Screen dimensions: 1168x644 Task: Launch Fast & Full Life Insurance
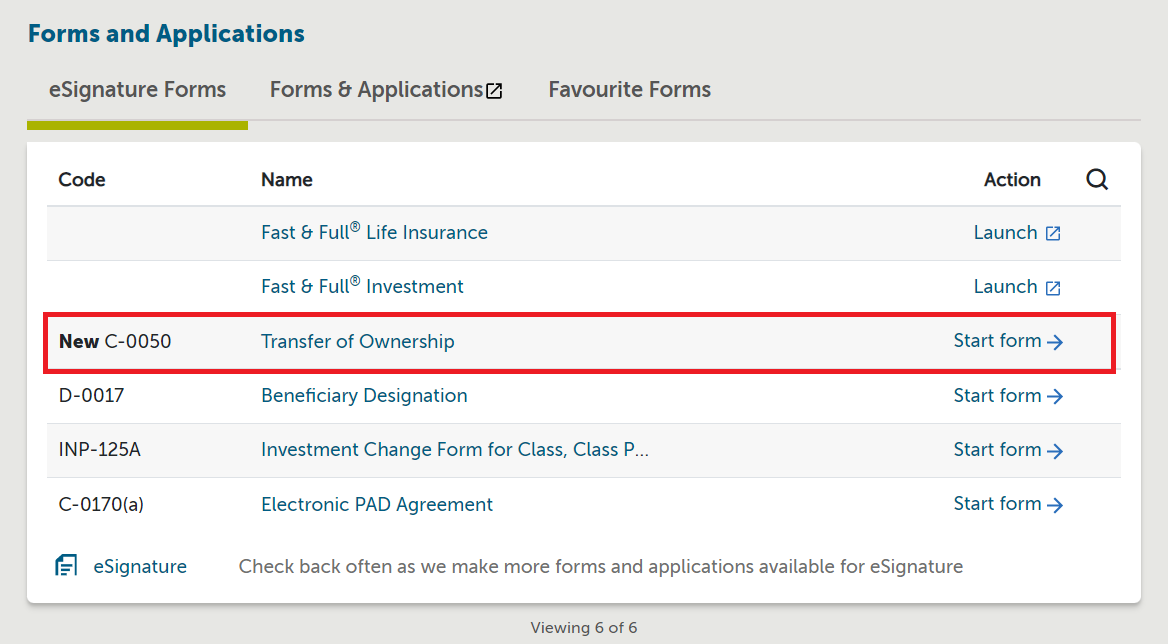point(1005,232)
